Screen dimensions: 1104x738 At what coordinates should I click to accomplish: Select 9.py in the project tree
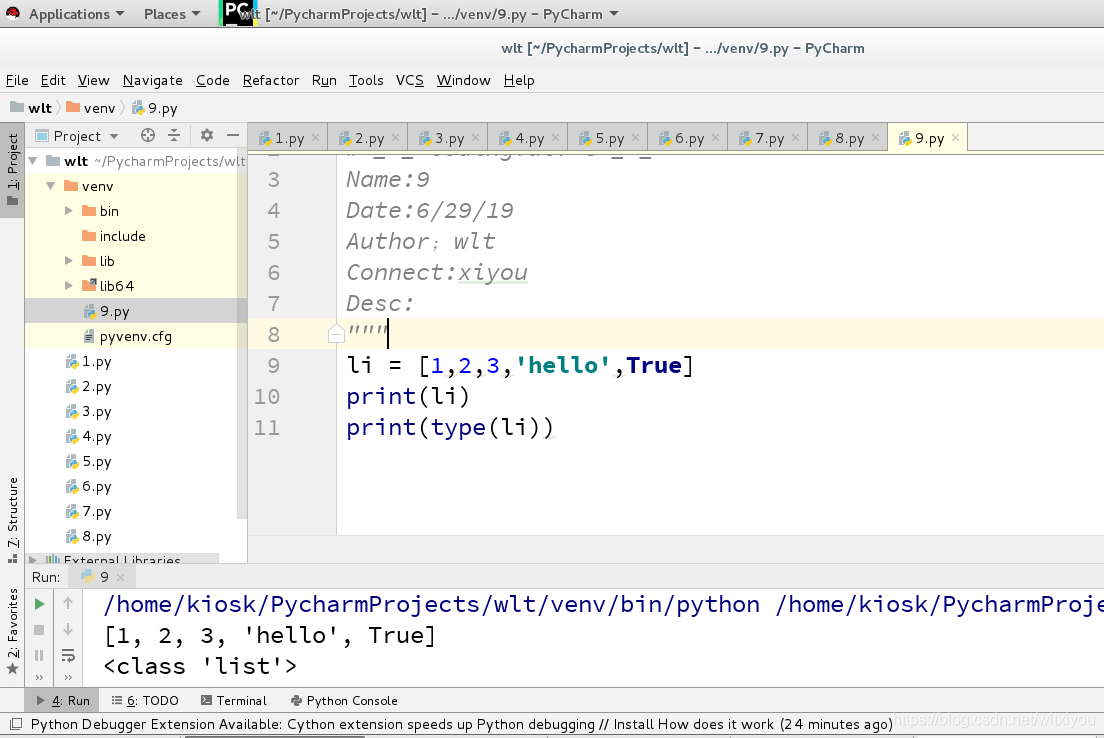click(x=136, y=311)
